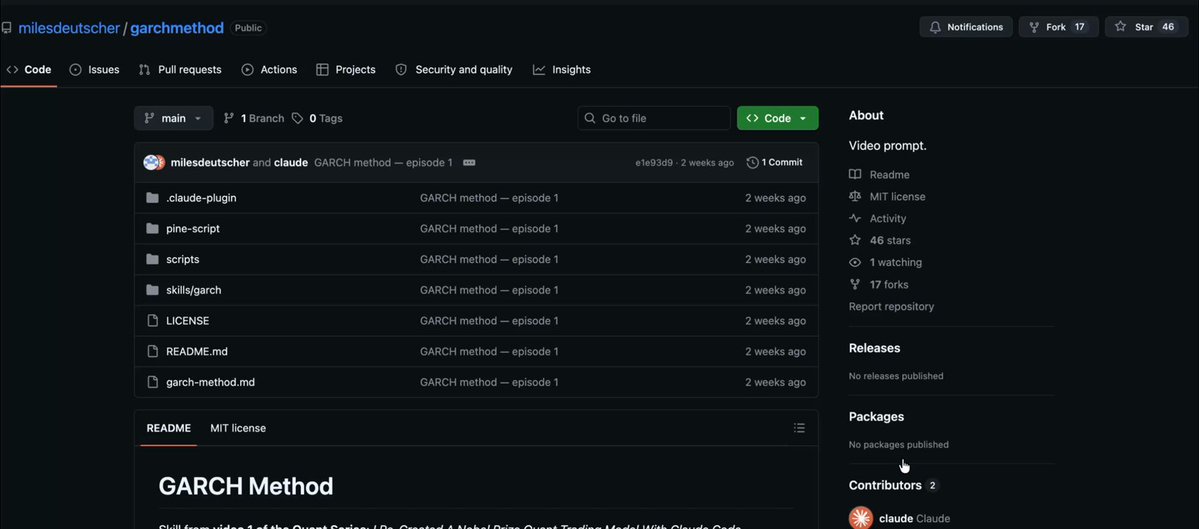The image size is (1199, 529).
Task: Expand the main branch dropdown
Action: [x=174, y=118]
